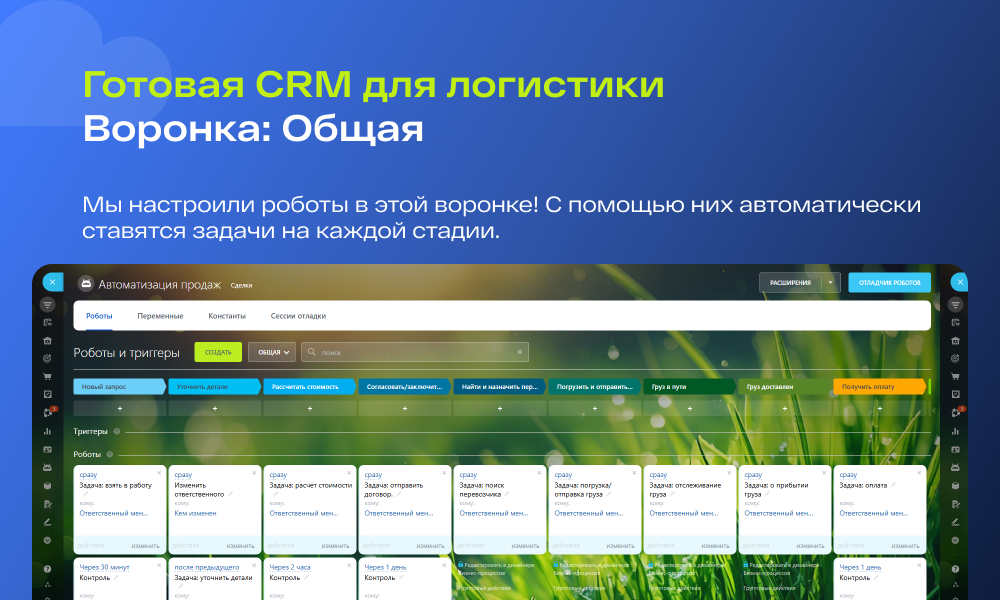Switch to the Константы tab

point(226,316)
